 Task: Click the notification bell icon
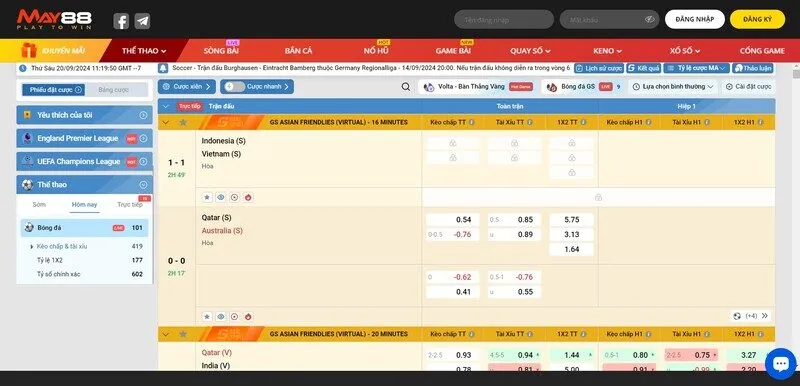pos(163,68)
